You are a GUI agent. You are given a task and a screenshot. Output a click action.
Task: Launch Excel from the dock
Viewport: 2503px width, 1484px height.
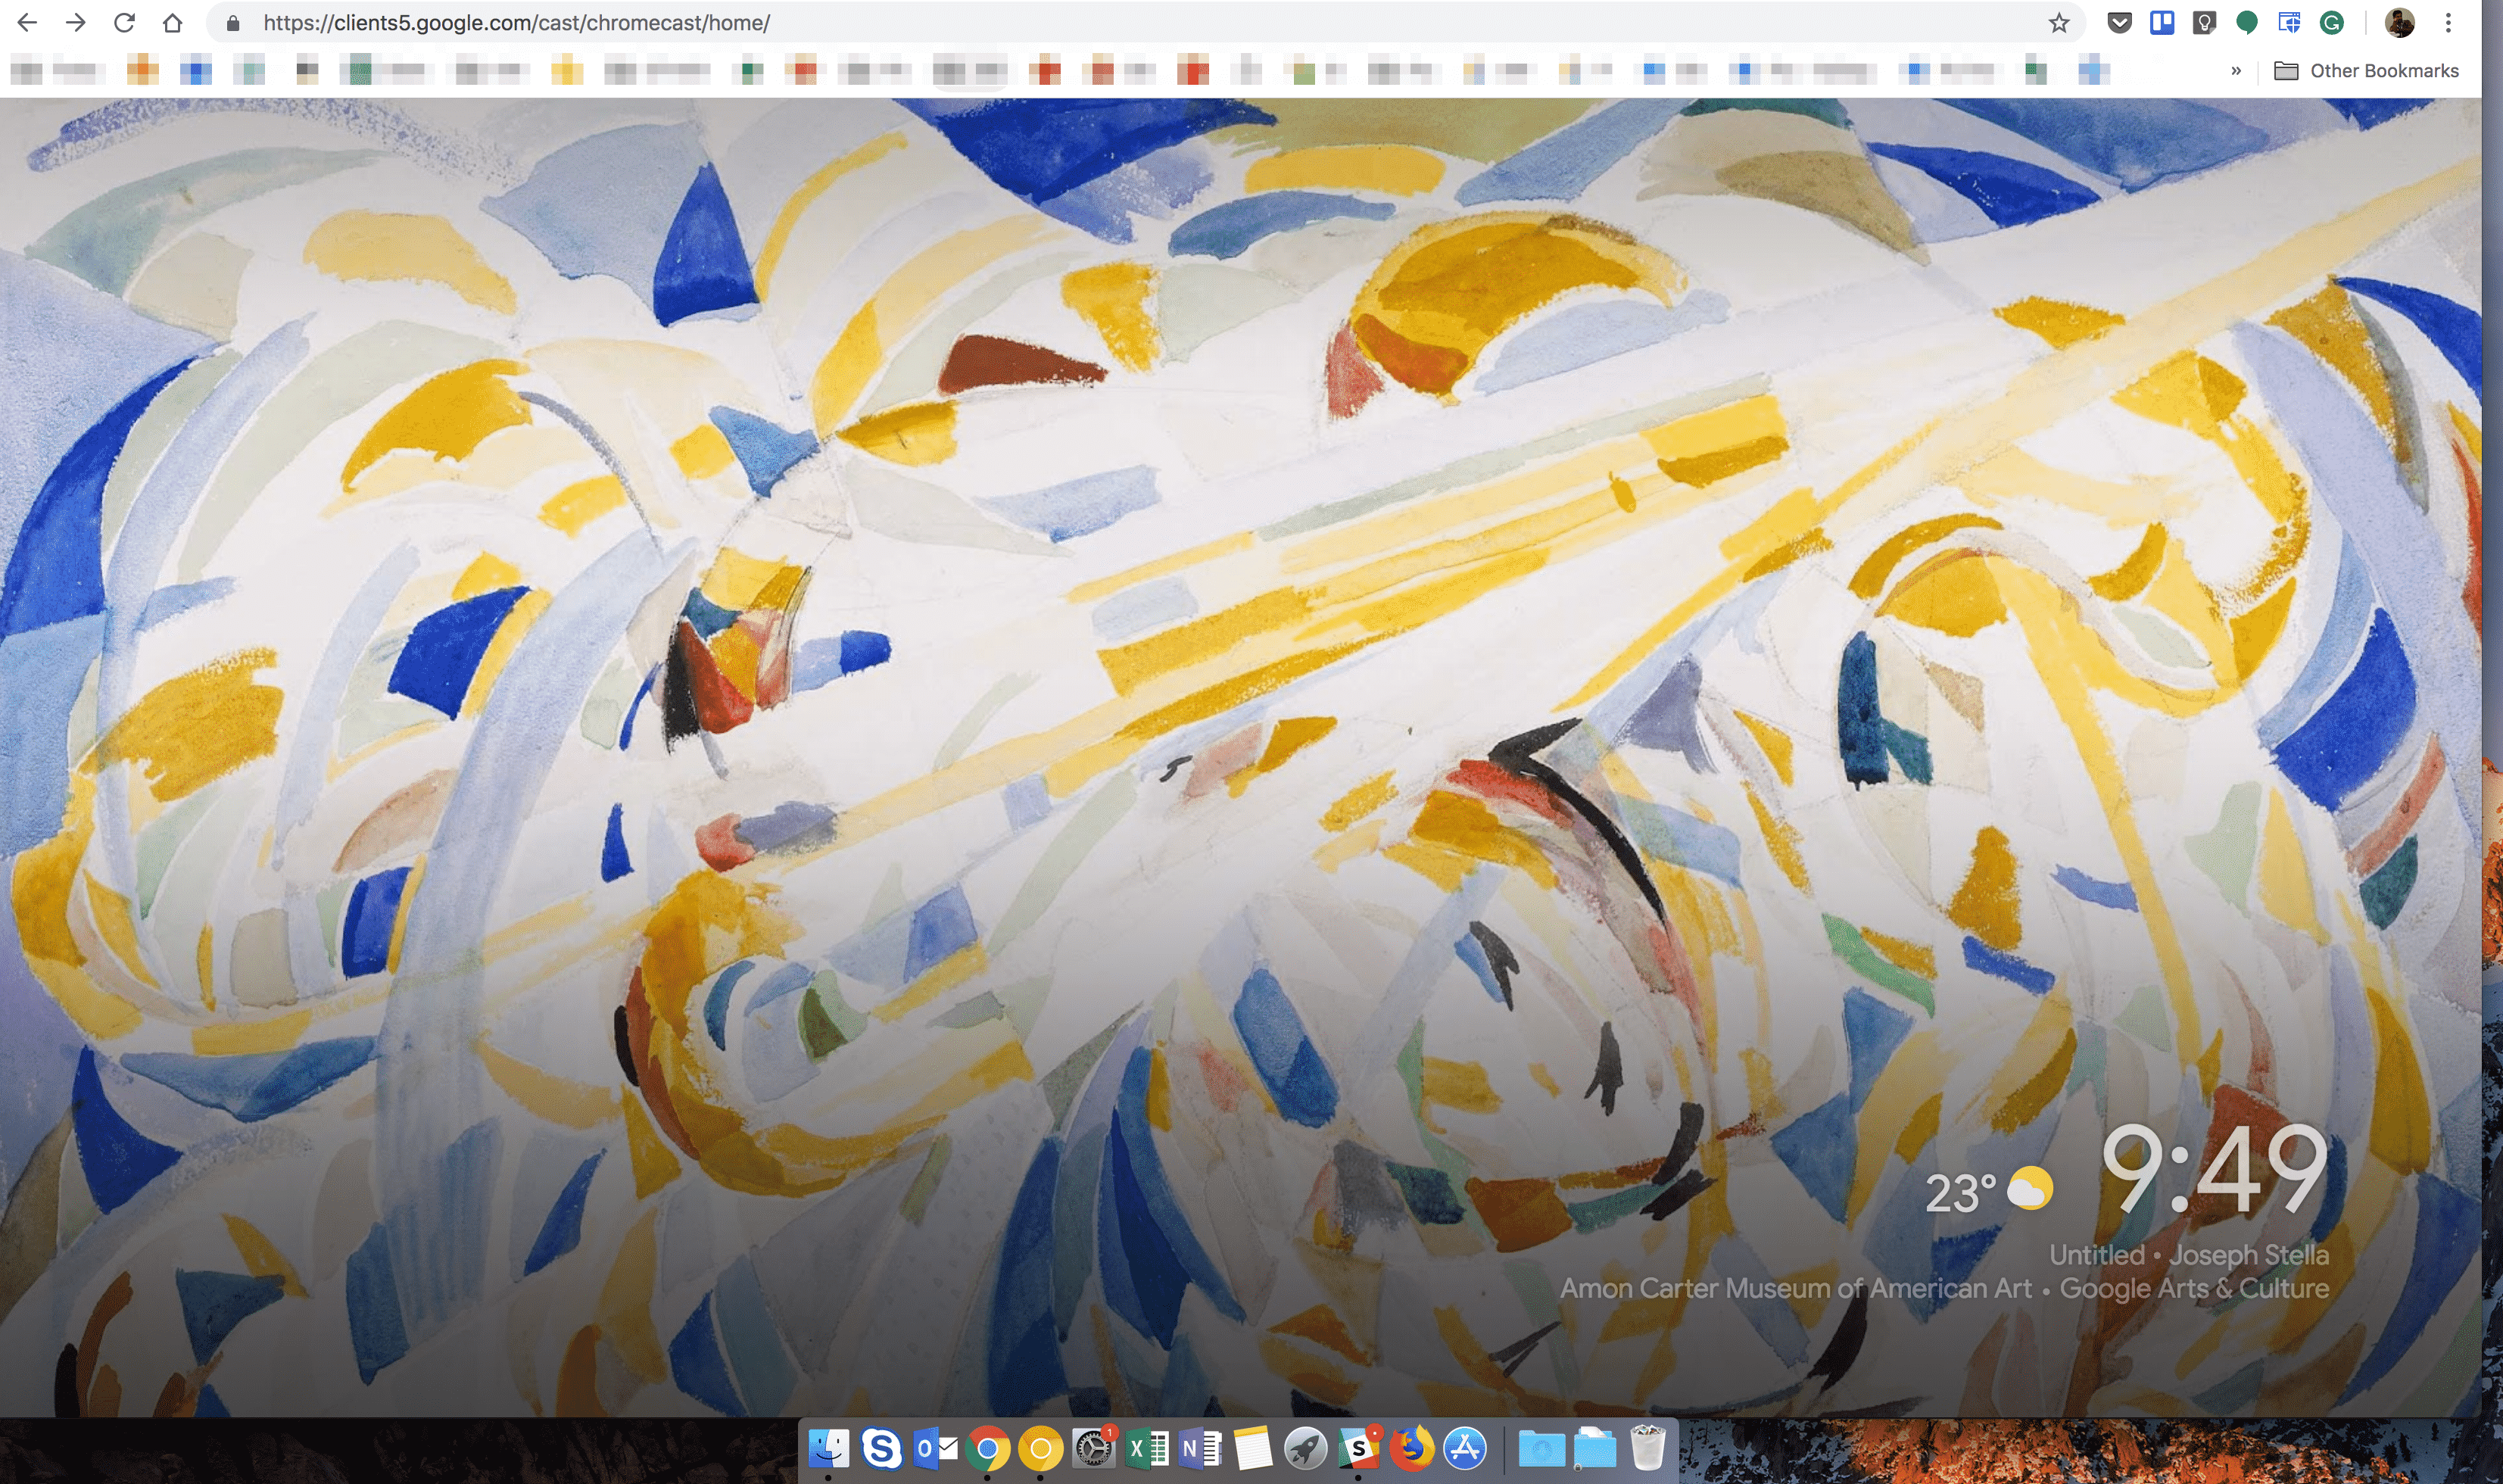[1146, 1448]
